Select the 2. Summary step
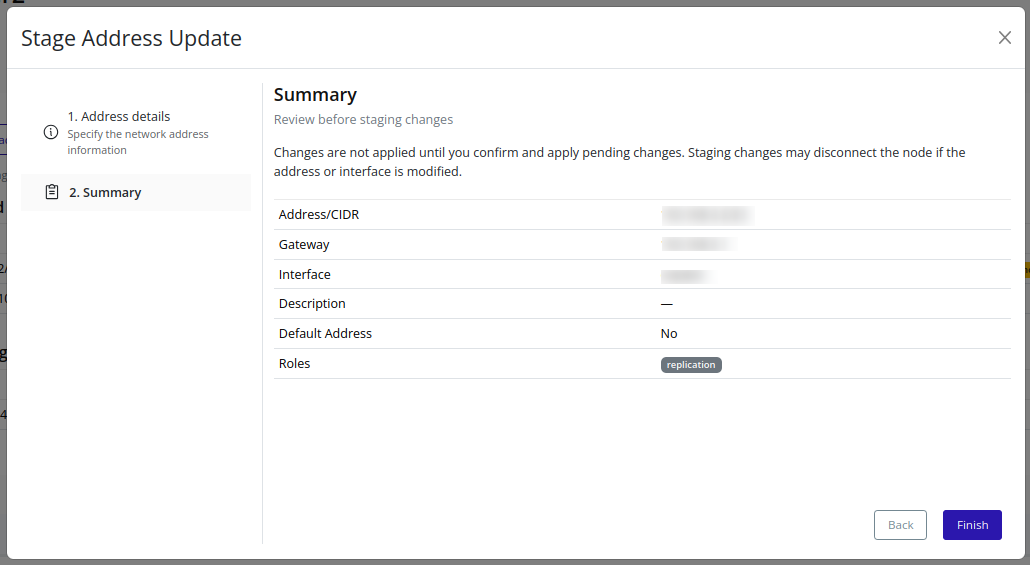 coord(105,193)
